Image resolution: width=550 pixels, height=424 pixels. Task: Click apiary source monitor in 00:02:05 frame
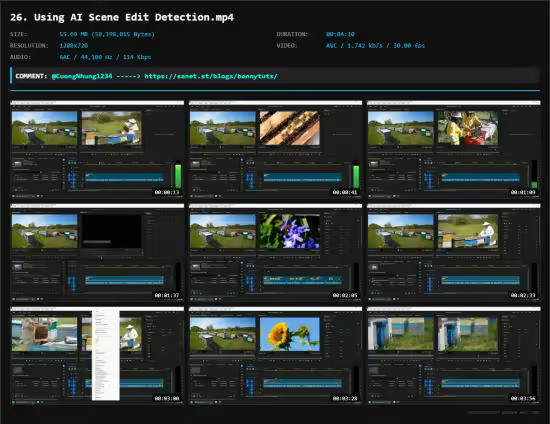223,231
